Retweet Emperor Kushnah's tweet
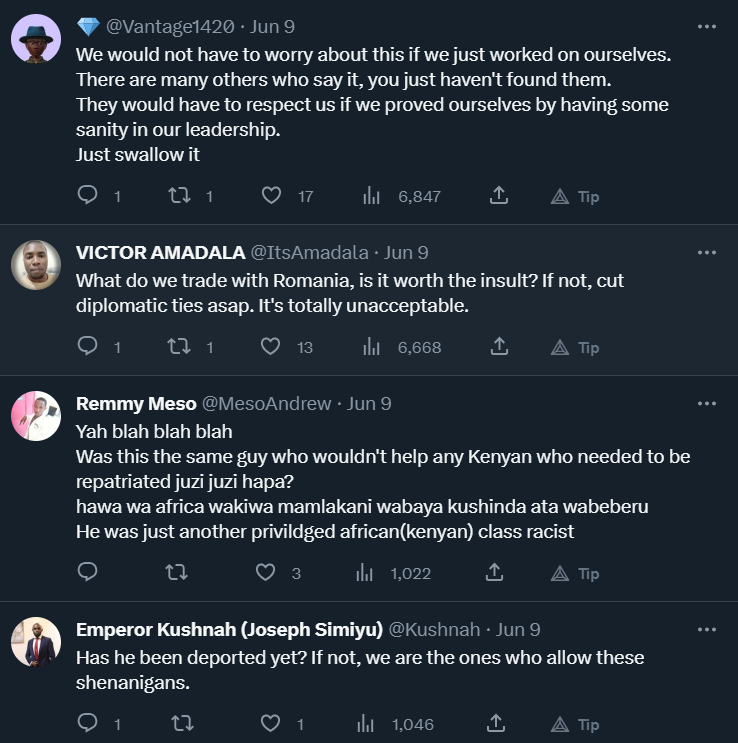The image size is (738, 743). [180, 723]
